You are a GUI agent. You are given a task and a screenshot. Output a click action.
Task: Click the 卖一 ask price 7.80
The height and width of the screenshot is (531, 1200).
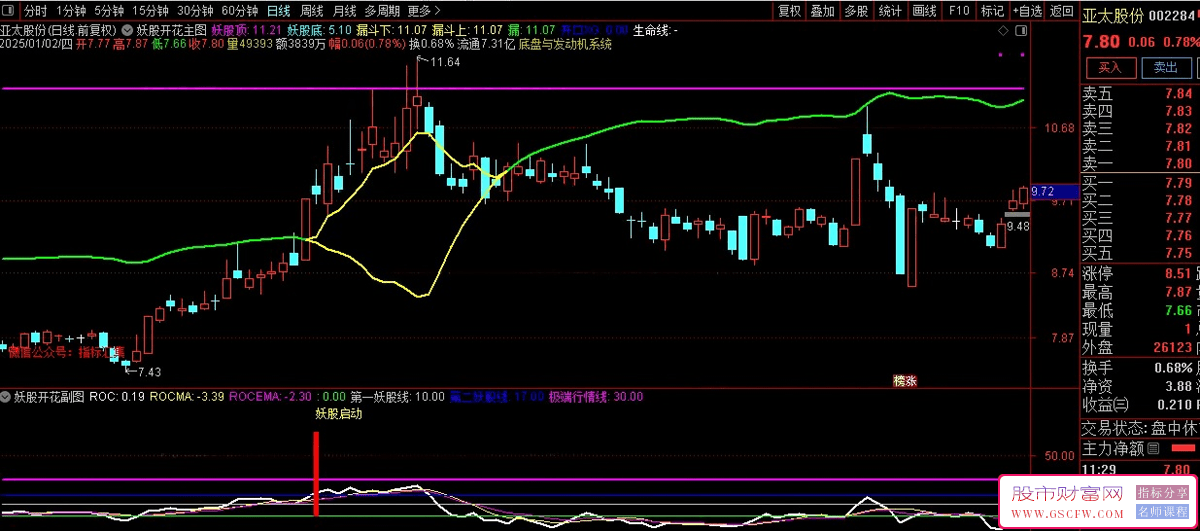[x=1178, y=163]
